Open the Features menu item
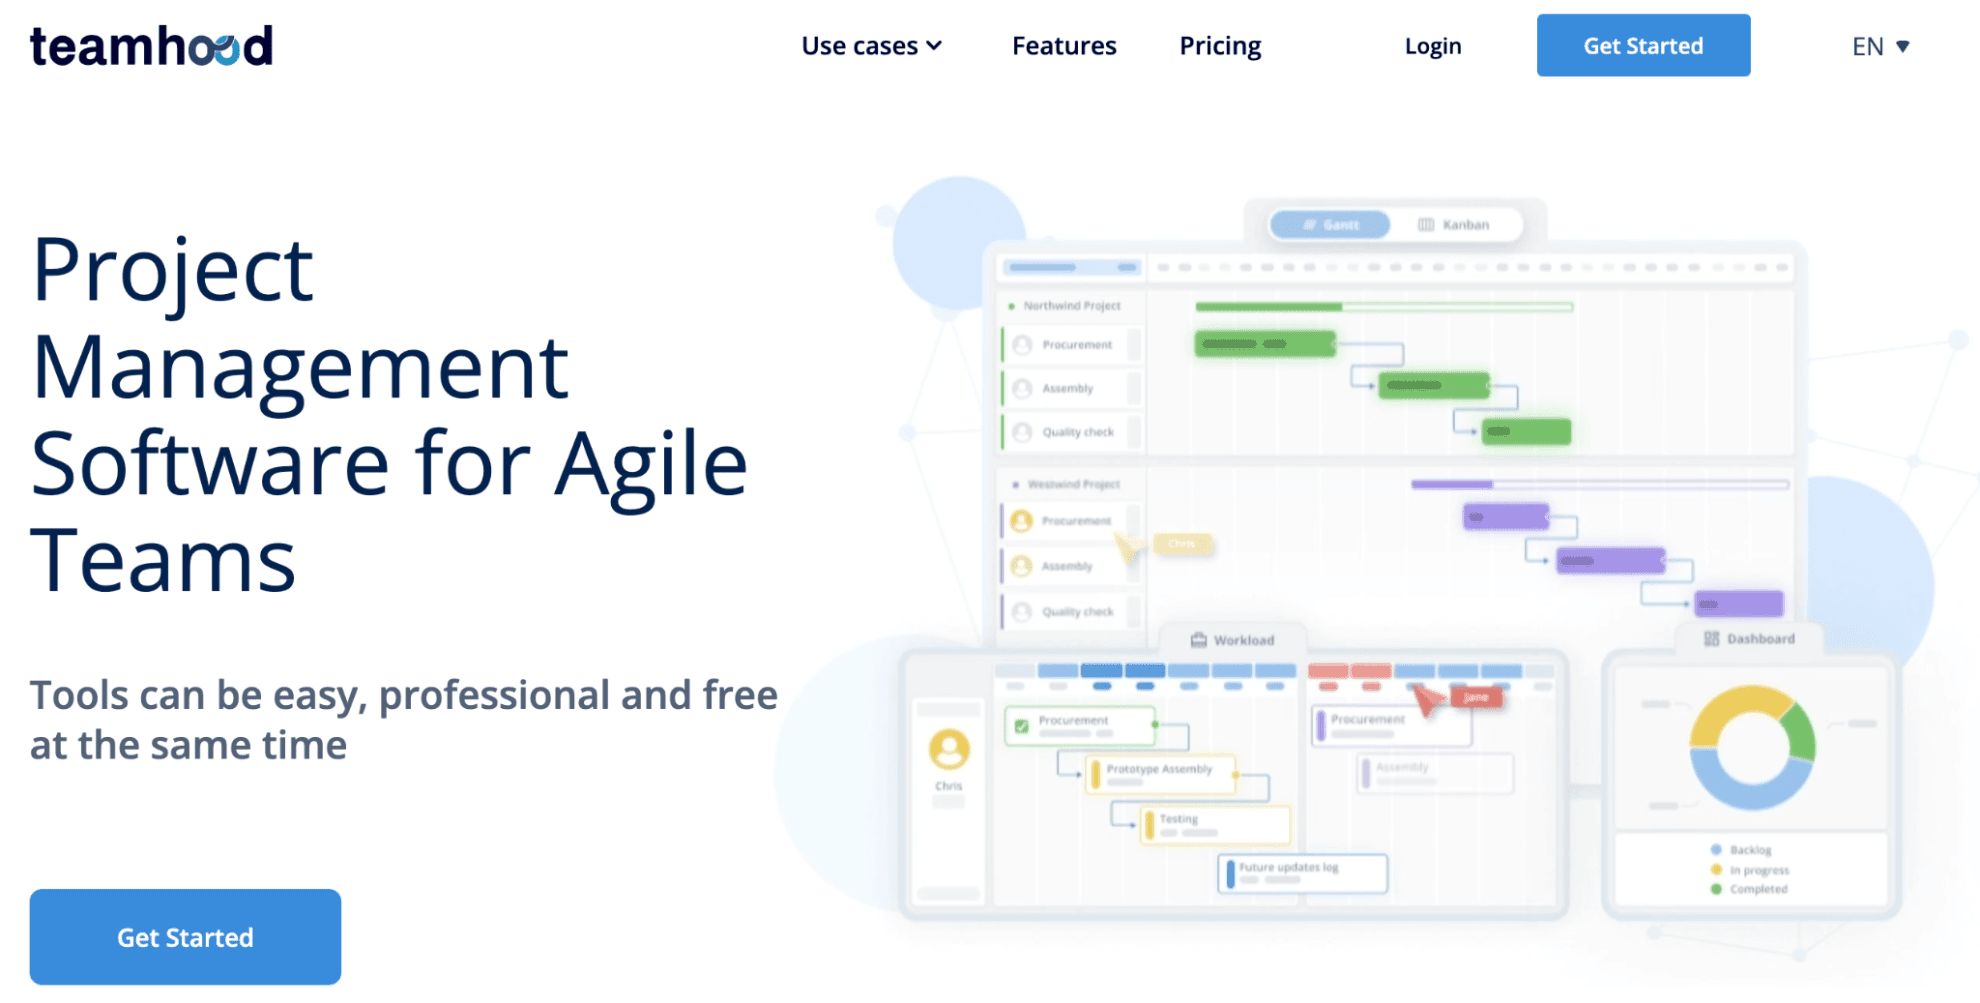 (1064, 46)
